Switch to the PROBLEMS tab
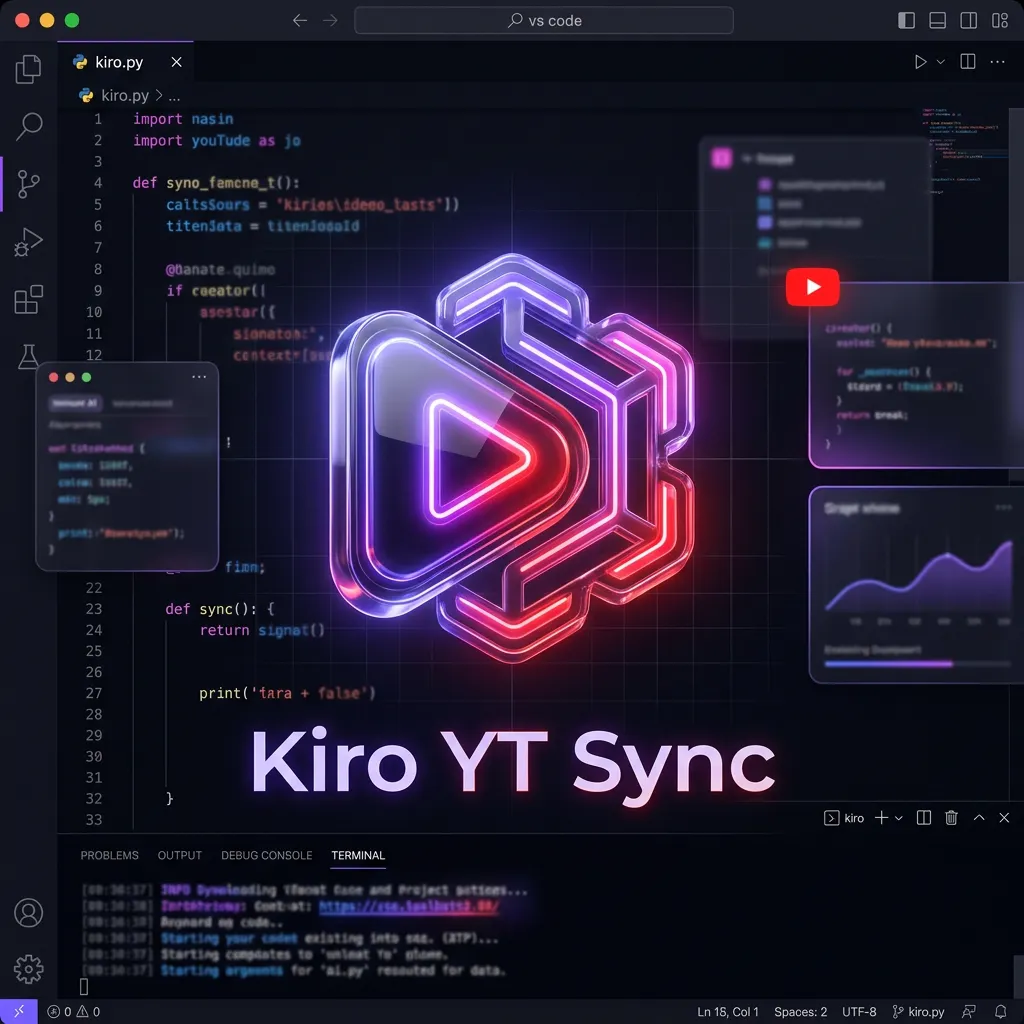Image resolution: width=1024 pixels, height=1024 pixels. 109,856
